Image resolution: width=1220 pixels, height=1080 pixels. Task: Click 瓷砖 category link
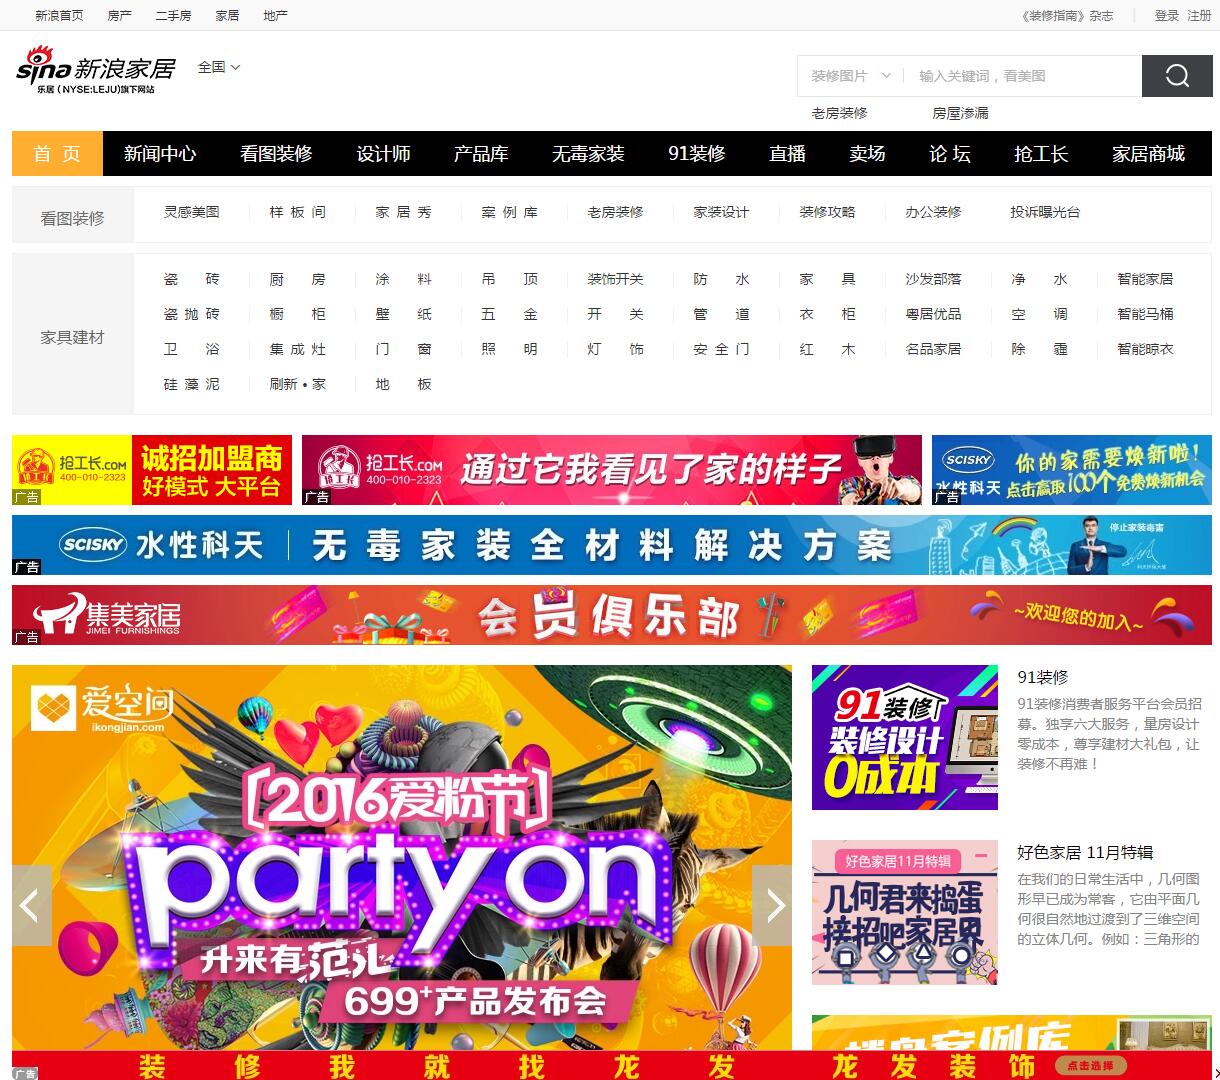point(191,279)
